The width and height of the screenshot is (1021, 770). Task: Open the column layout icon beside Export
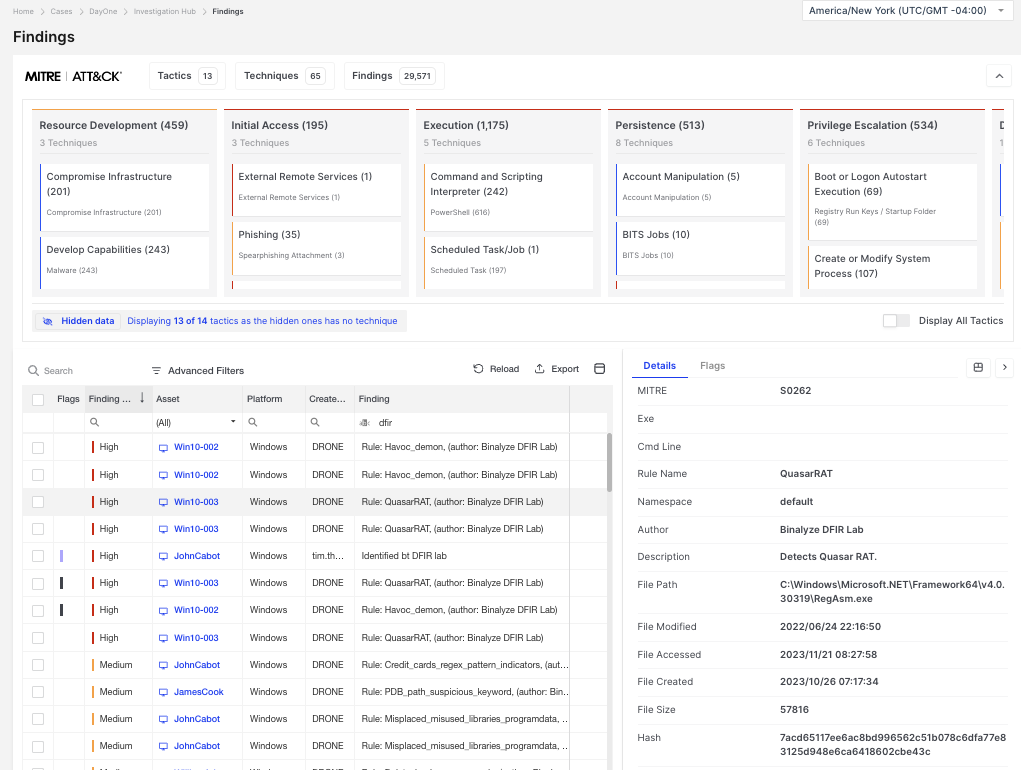click(600, 369)
